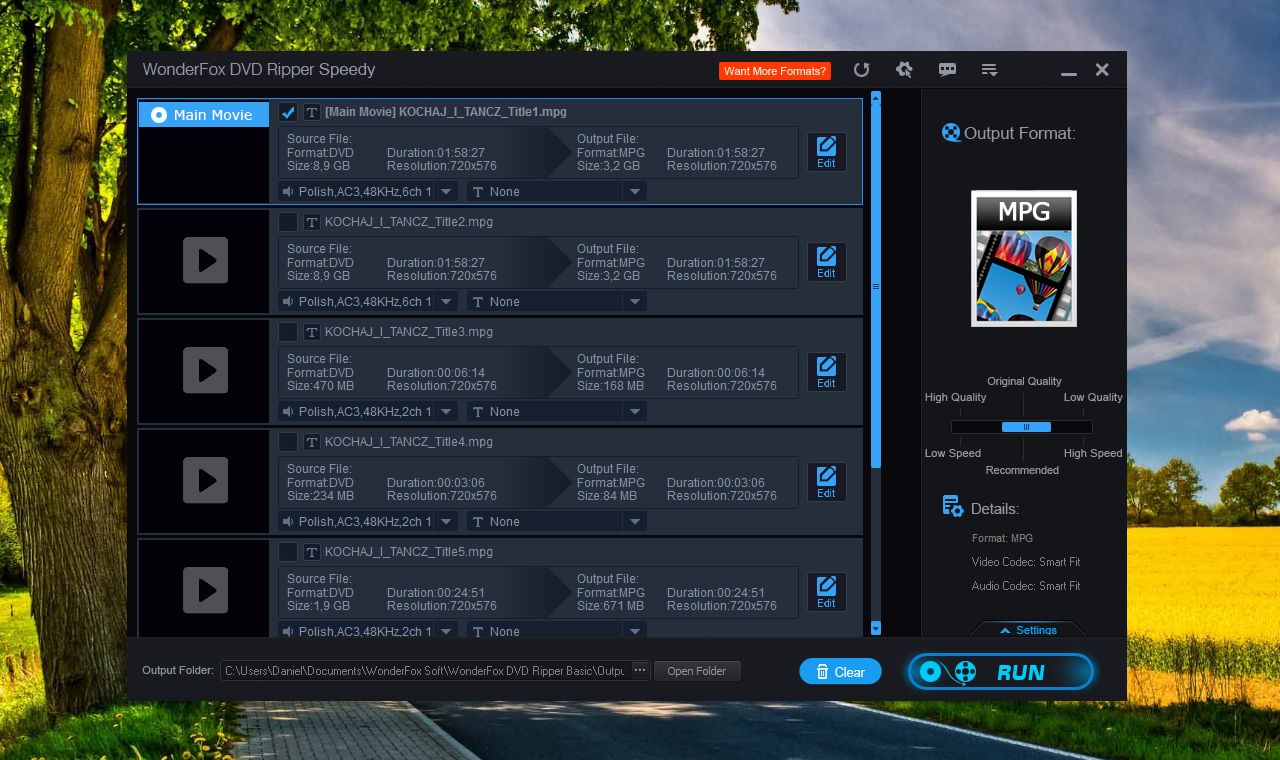Click rename T icon for Title5.mpg
The height and width of the screenshot is (760, 1280).
click(x=312, y=552)
